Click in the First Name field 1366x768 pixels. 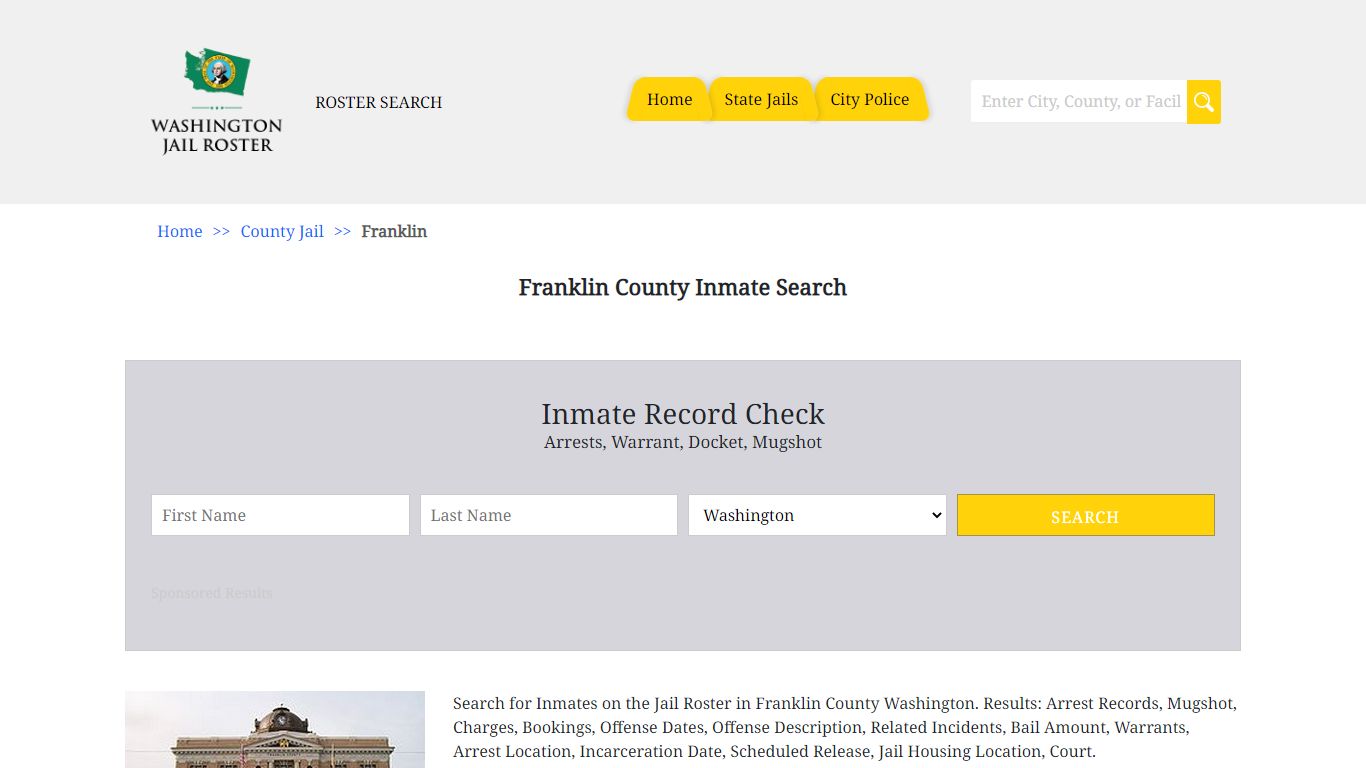(280, 515)
